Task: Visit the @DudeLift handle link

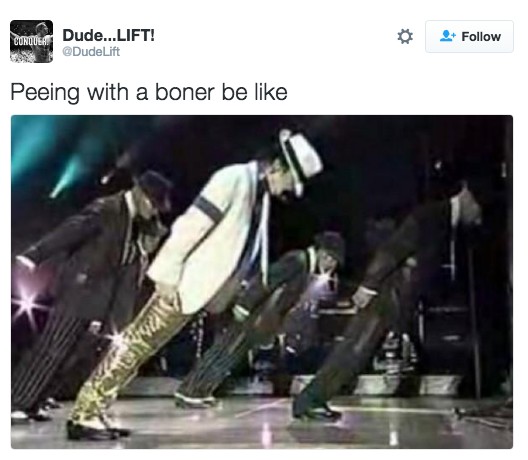Action: (x=91, y=52)
